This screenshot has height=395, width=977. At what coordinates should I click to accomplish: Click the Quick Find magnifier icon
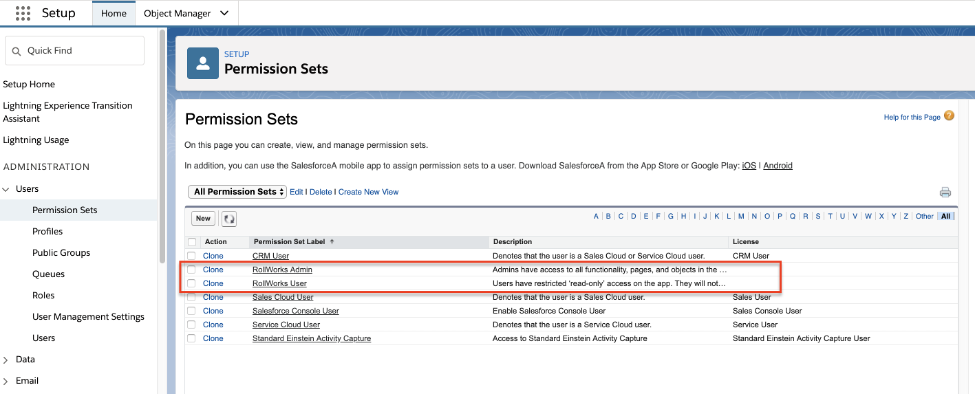click(x=17, y=51)
